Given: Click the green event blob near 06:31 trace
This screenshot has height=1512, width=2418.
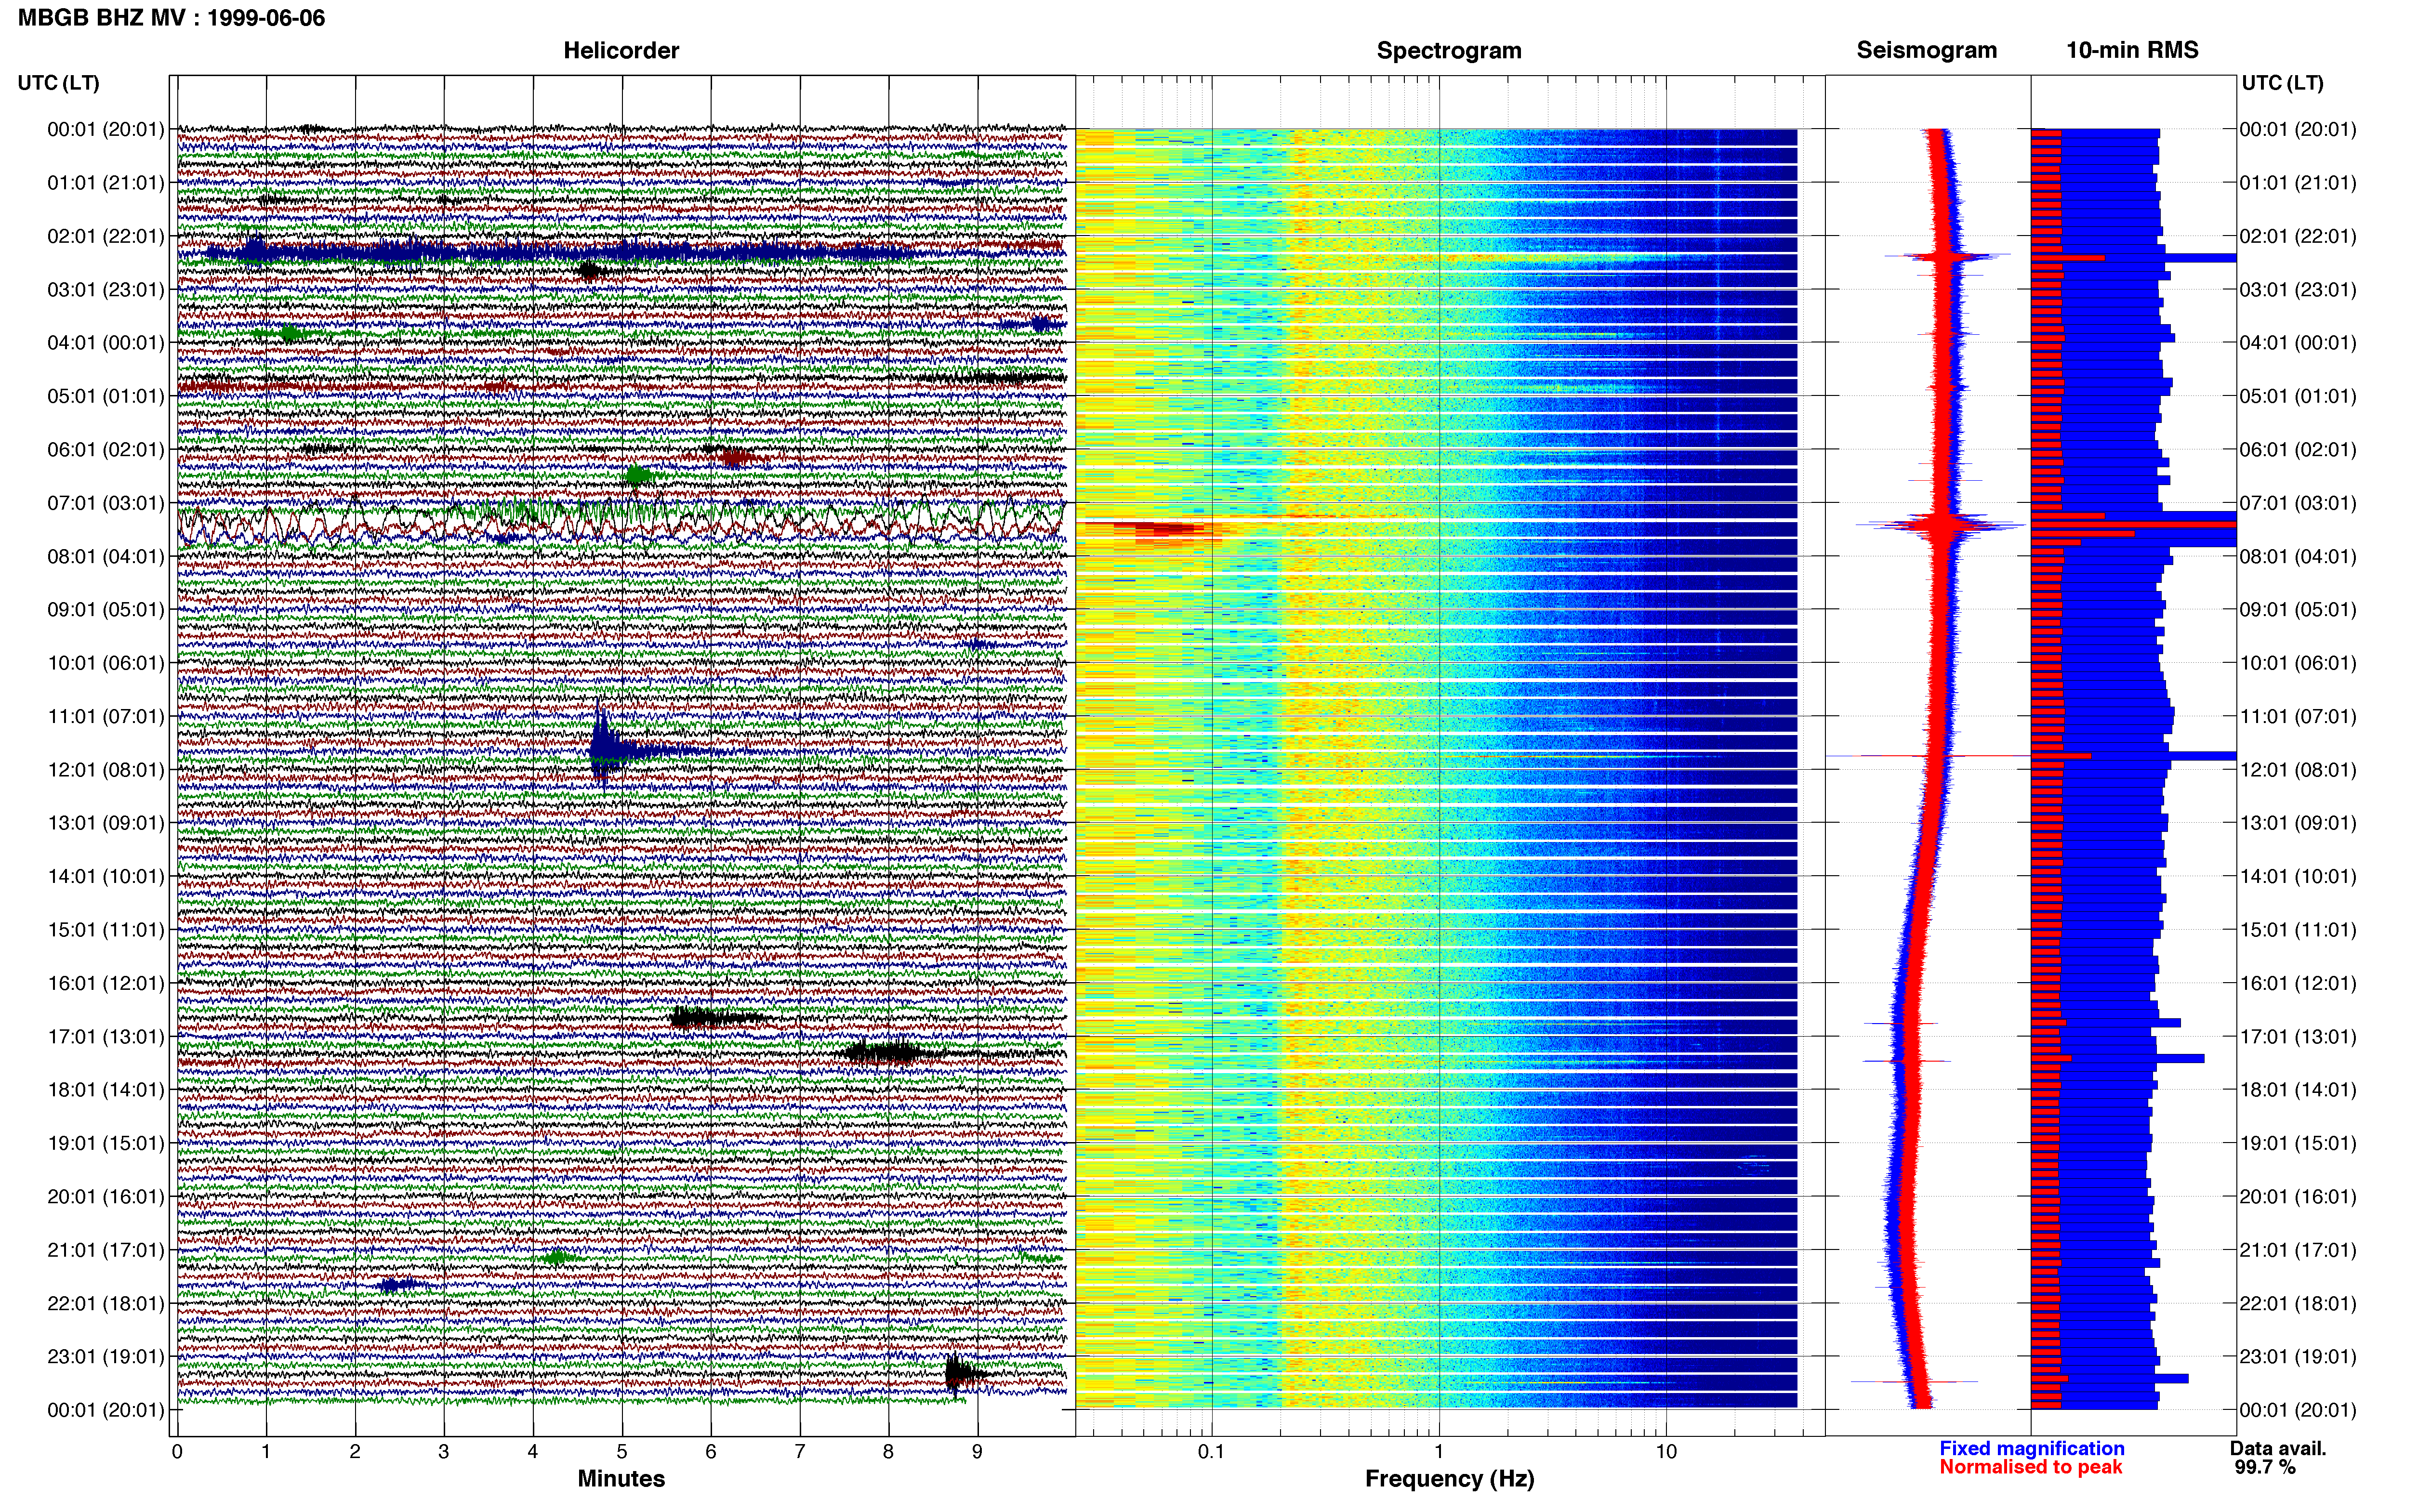Looking at the screenshot, I should (x=637, y=476).
